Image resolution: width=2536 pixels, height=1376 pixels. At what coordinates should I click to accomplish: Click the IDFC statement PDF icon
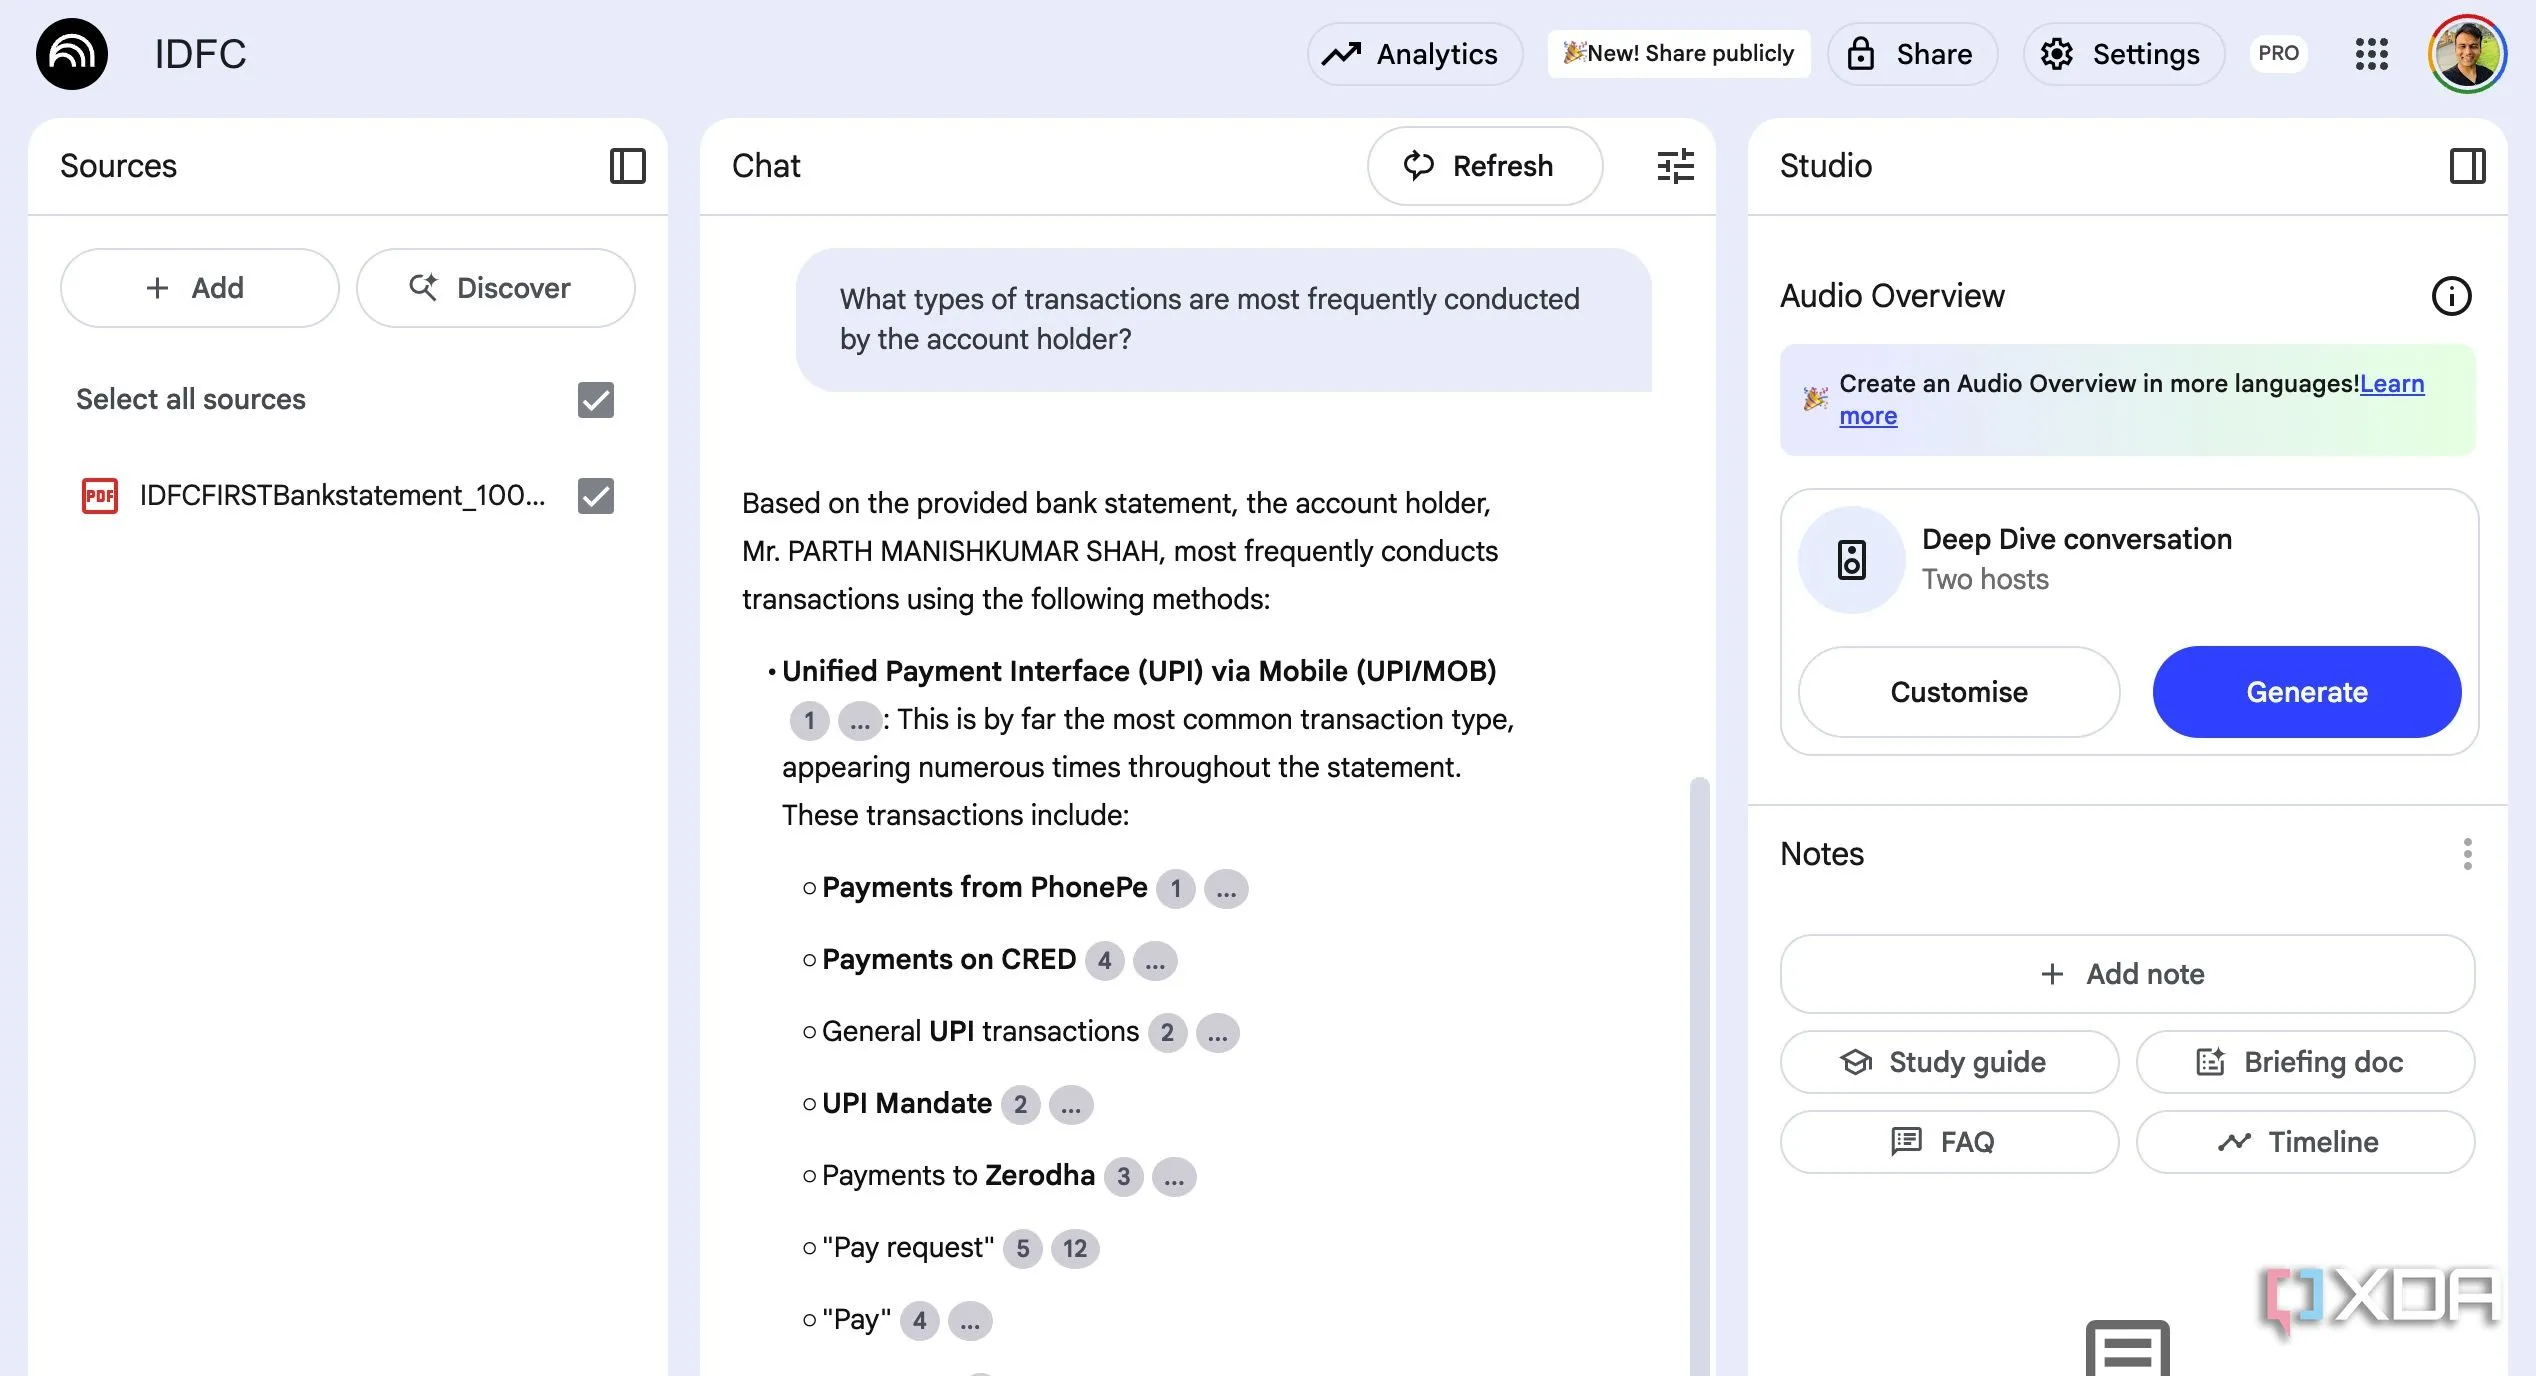(x=99, y=496)
